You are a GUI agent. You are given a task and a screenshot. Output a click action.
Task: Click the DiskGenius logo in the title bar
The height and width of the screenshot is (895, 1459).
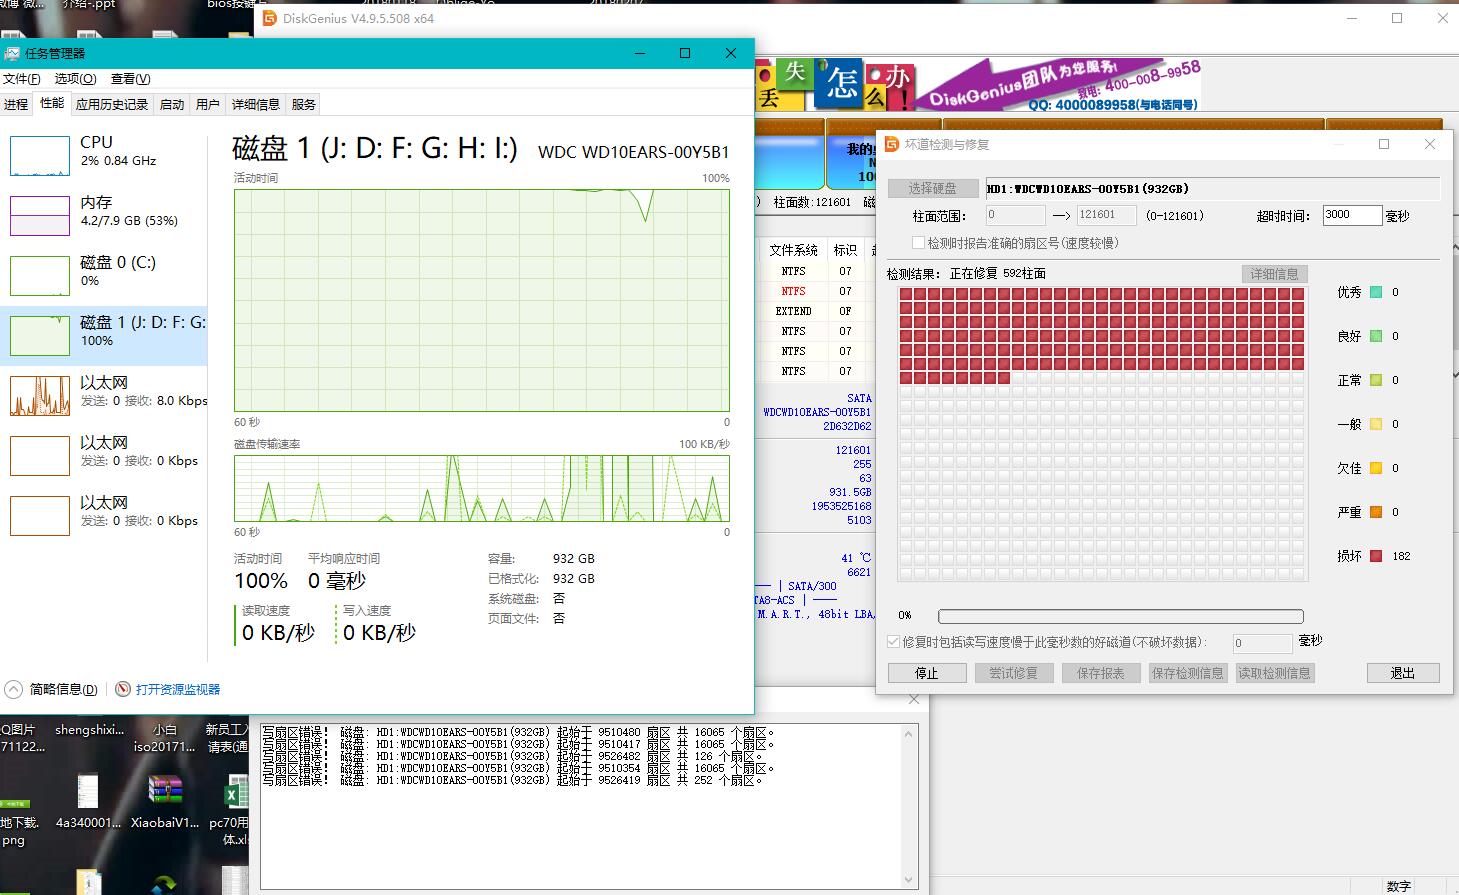[x=269, y=18]
